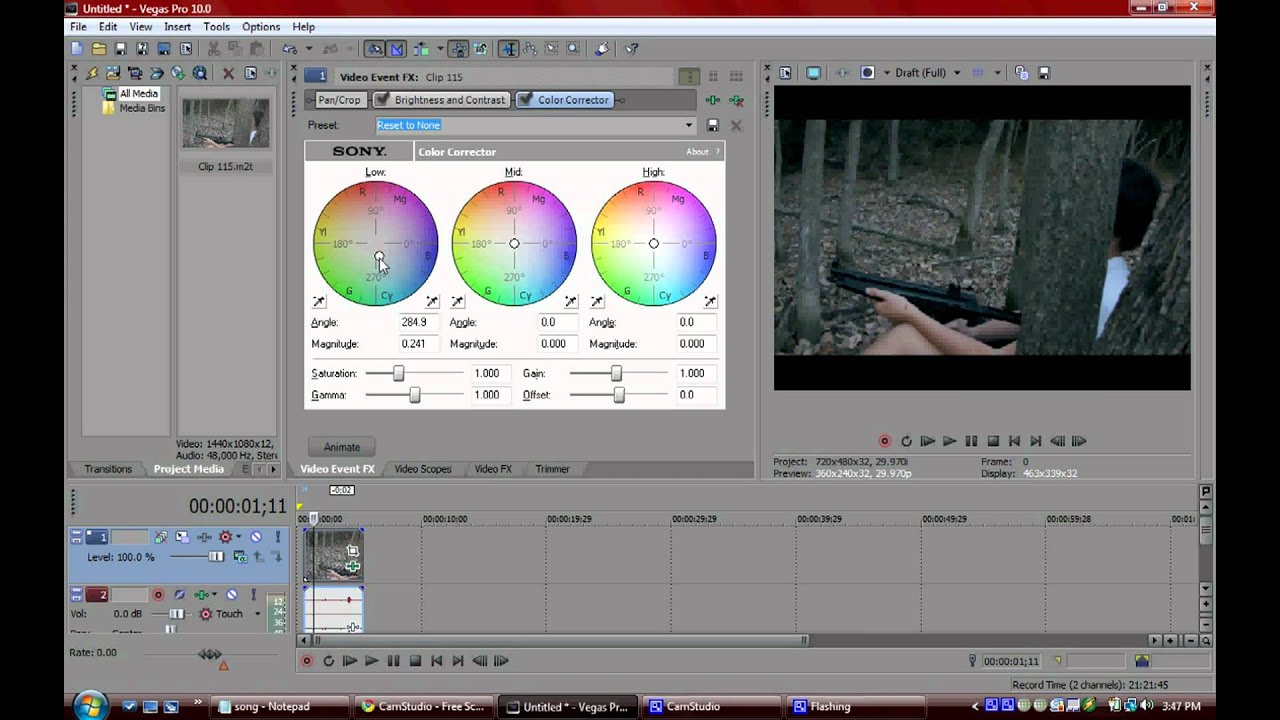Uncheck the Color Corrector effect
The width and height of the screenshot is (1280, 720).
coord(526,100)
